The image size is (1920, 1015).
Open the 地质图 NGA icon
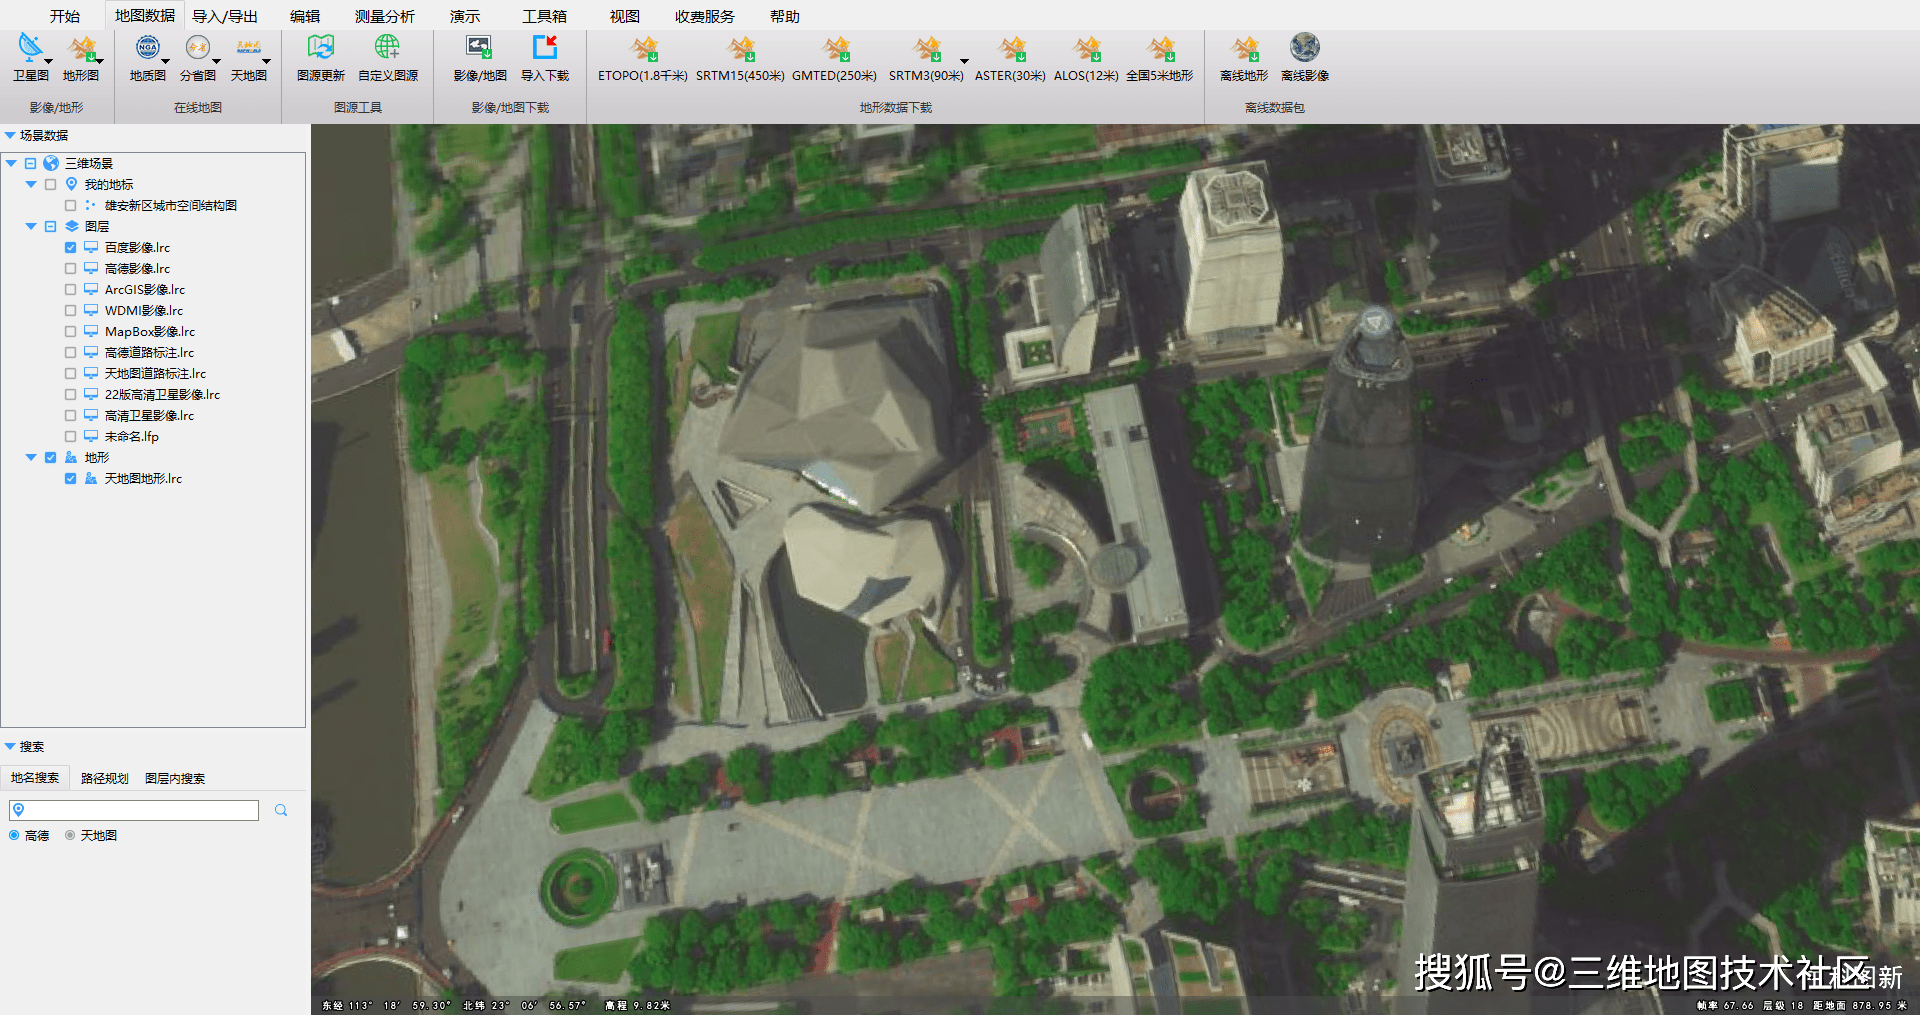(147, 47)
